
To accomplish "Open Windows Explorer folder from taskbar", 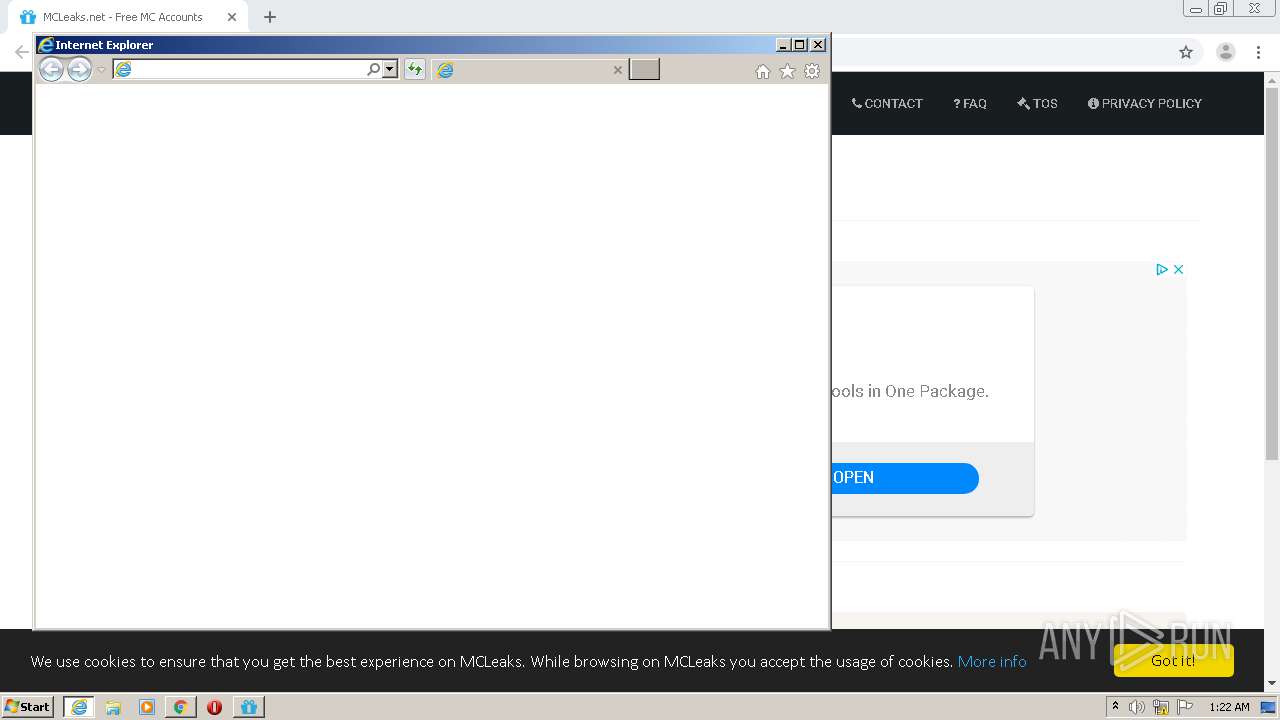I will pyautogui.click(x=113, y=707).
